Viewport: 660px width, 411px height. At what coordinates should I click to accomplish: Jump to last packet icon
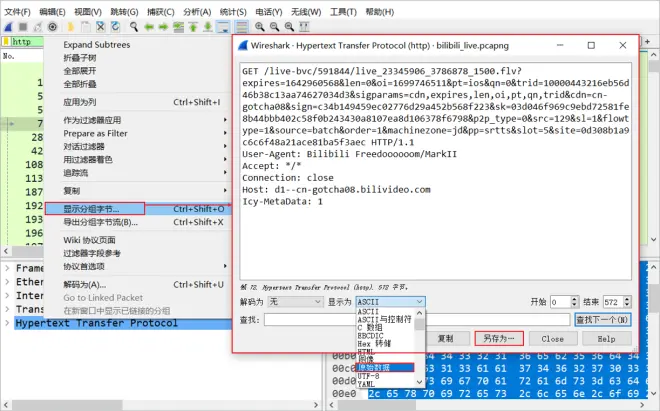(x=208, y=27)
